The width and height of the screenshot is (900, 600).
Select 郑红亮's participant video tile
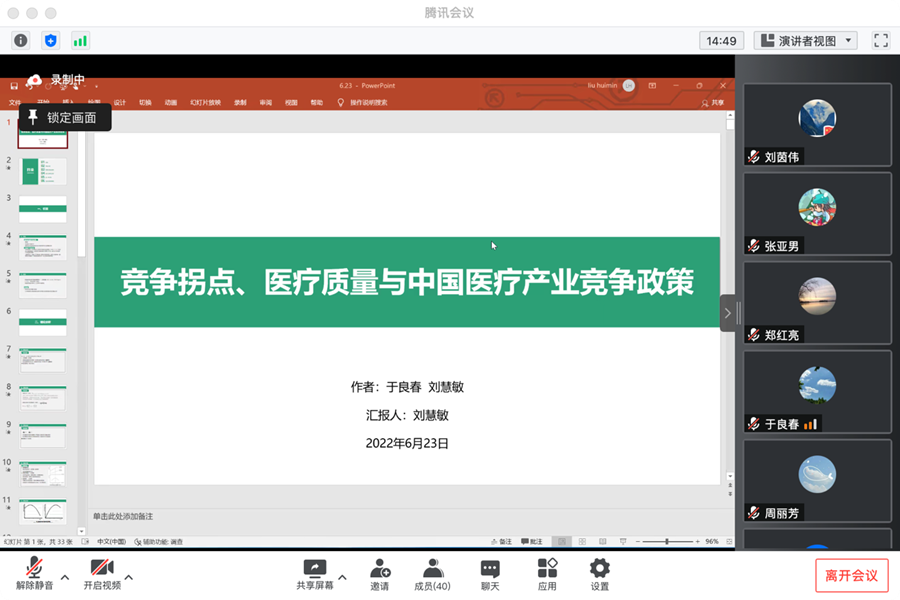pos(817,302)
